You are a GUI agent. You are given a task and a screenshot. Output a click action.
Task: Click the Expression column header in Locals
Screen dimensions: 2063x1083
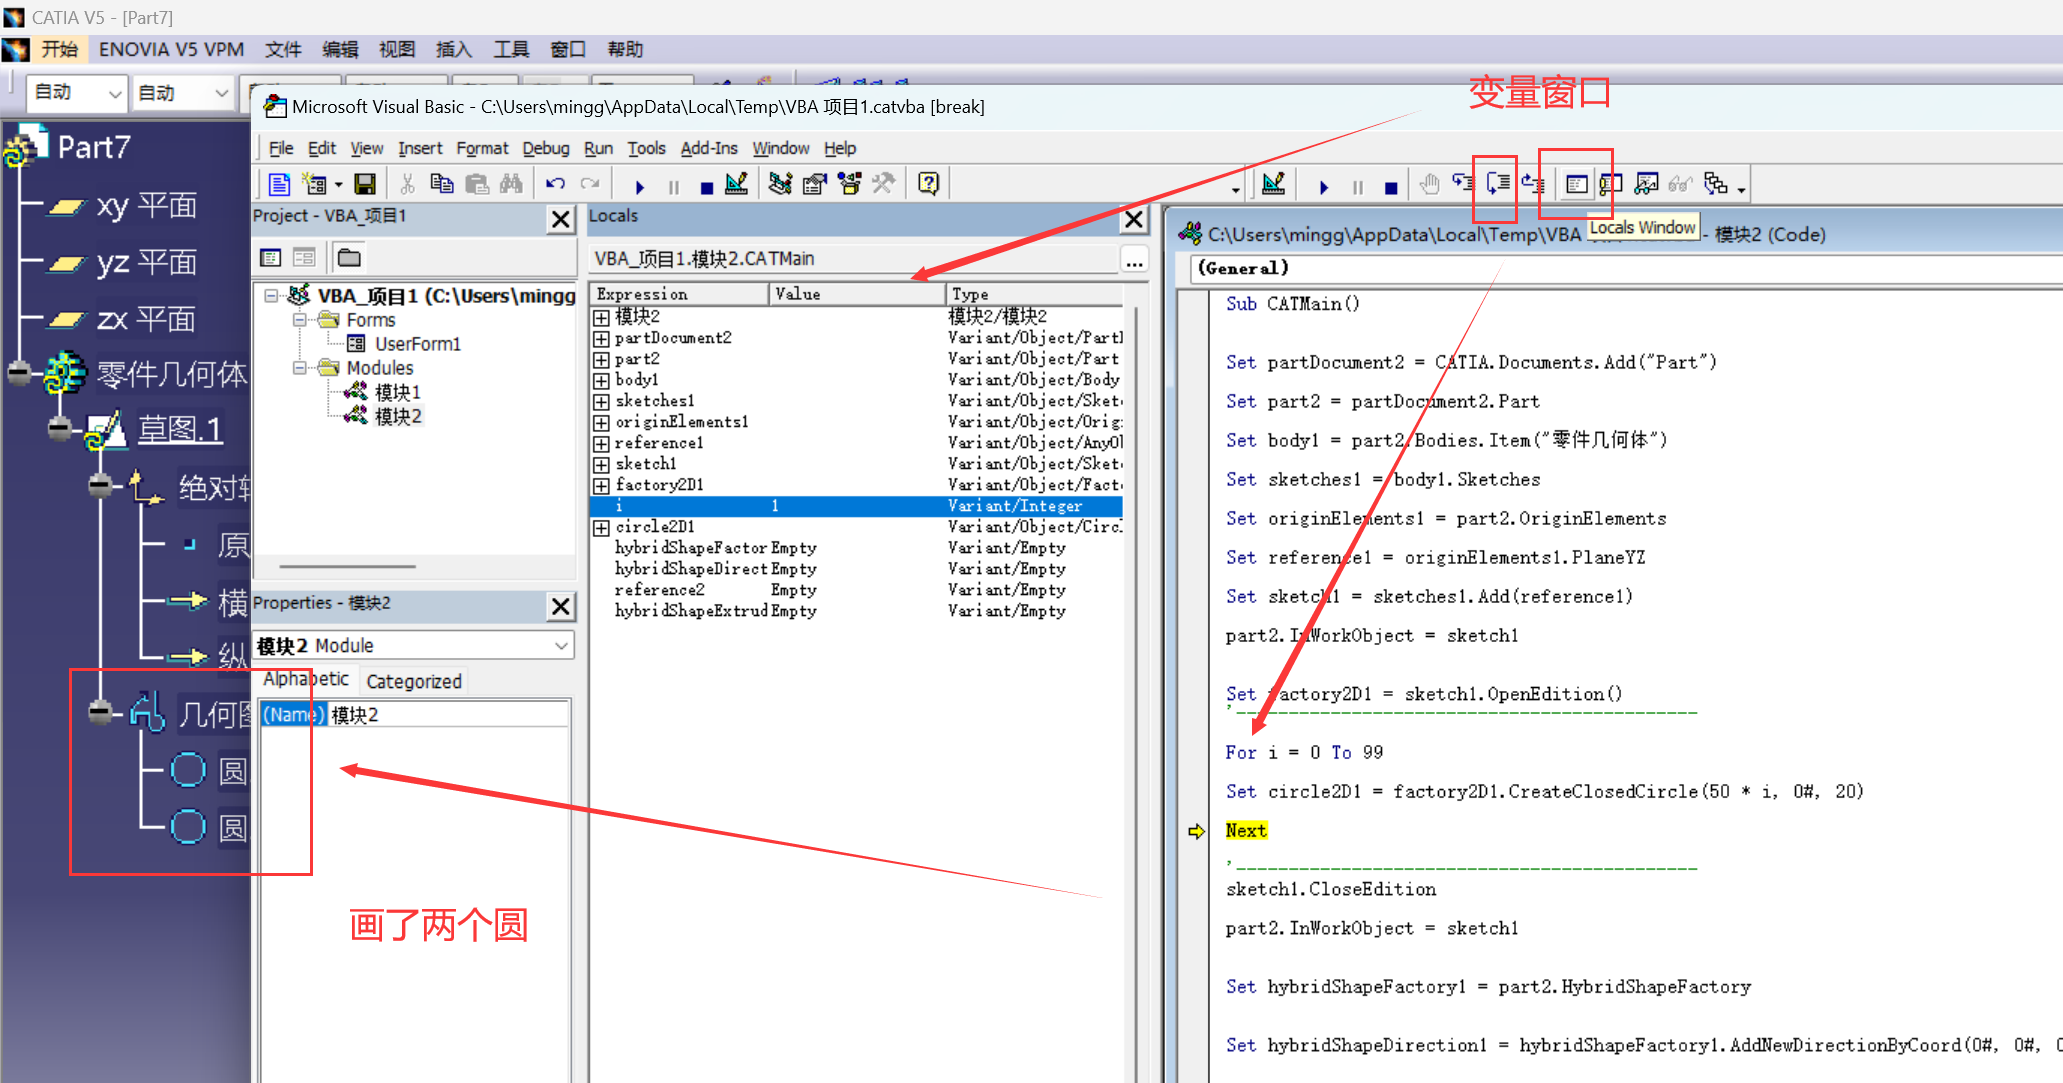coord(679,294)
